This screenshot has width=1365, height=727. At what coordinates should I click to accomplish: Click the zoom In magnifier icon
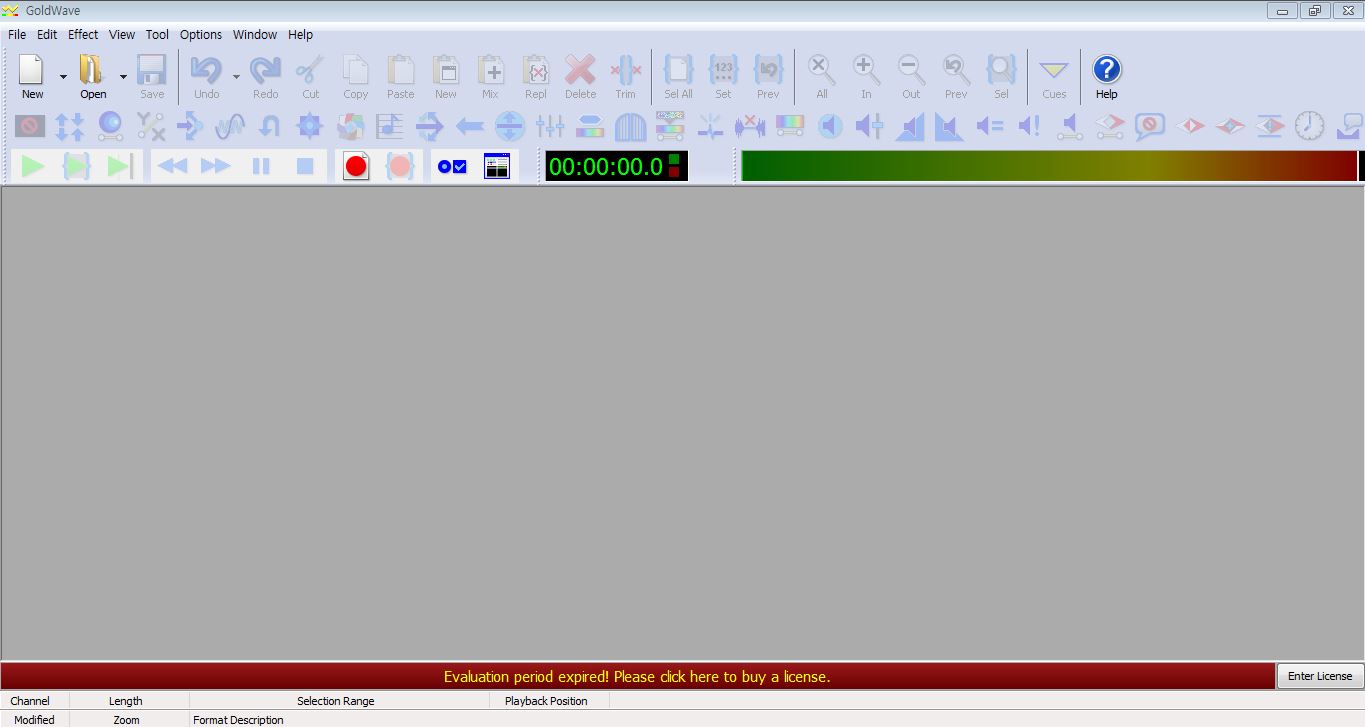pos(866,76)
